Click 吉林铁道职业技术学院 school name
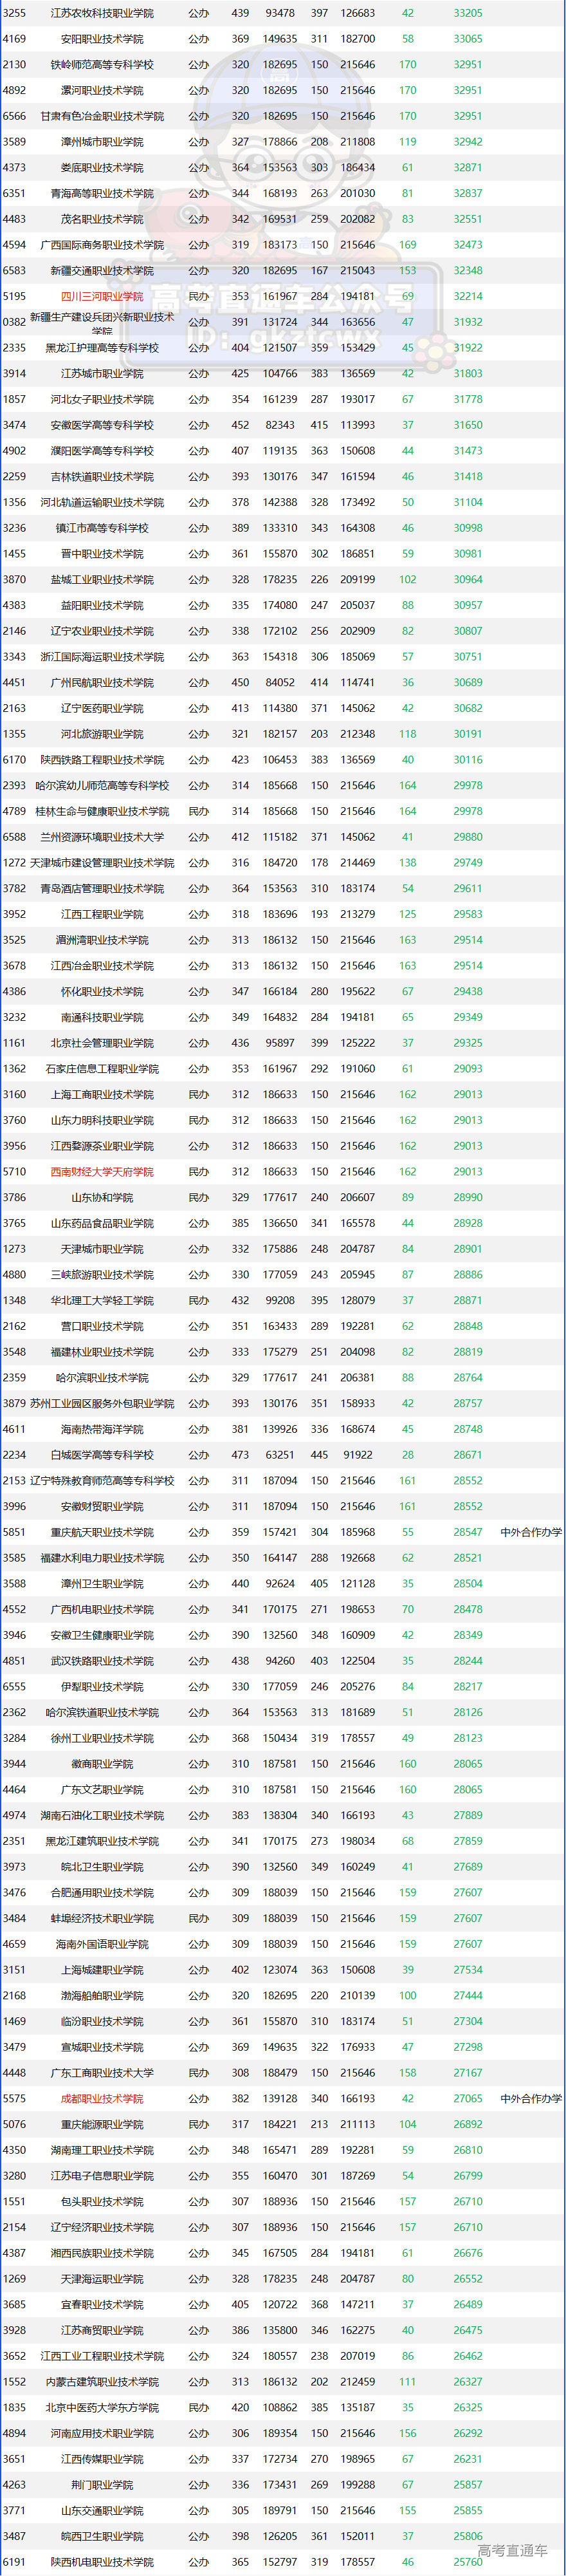The height and width of the screenshot is (2576, 566). pos(102,477)
